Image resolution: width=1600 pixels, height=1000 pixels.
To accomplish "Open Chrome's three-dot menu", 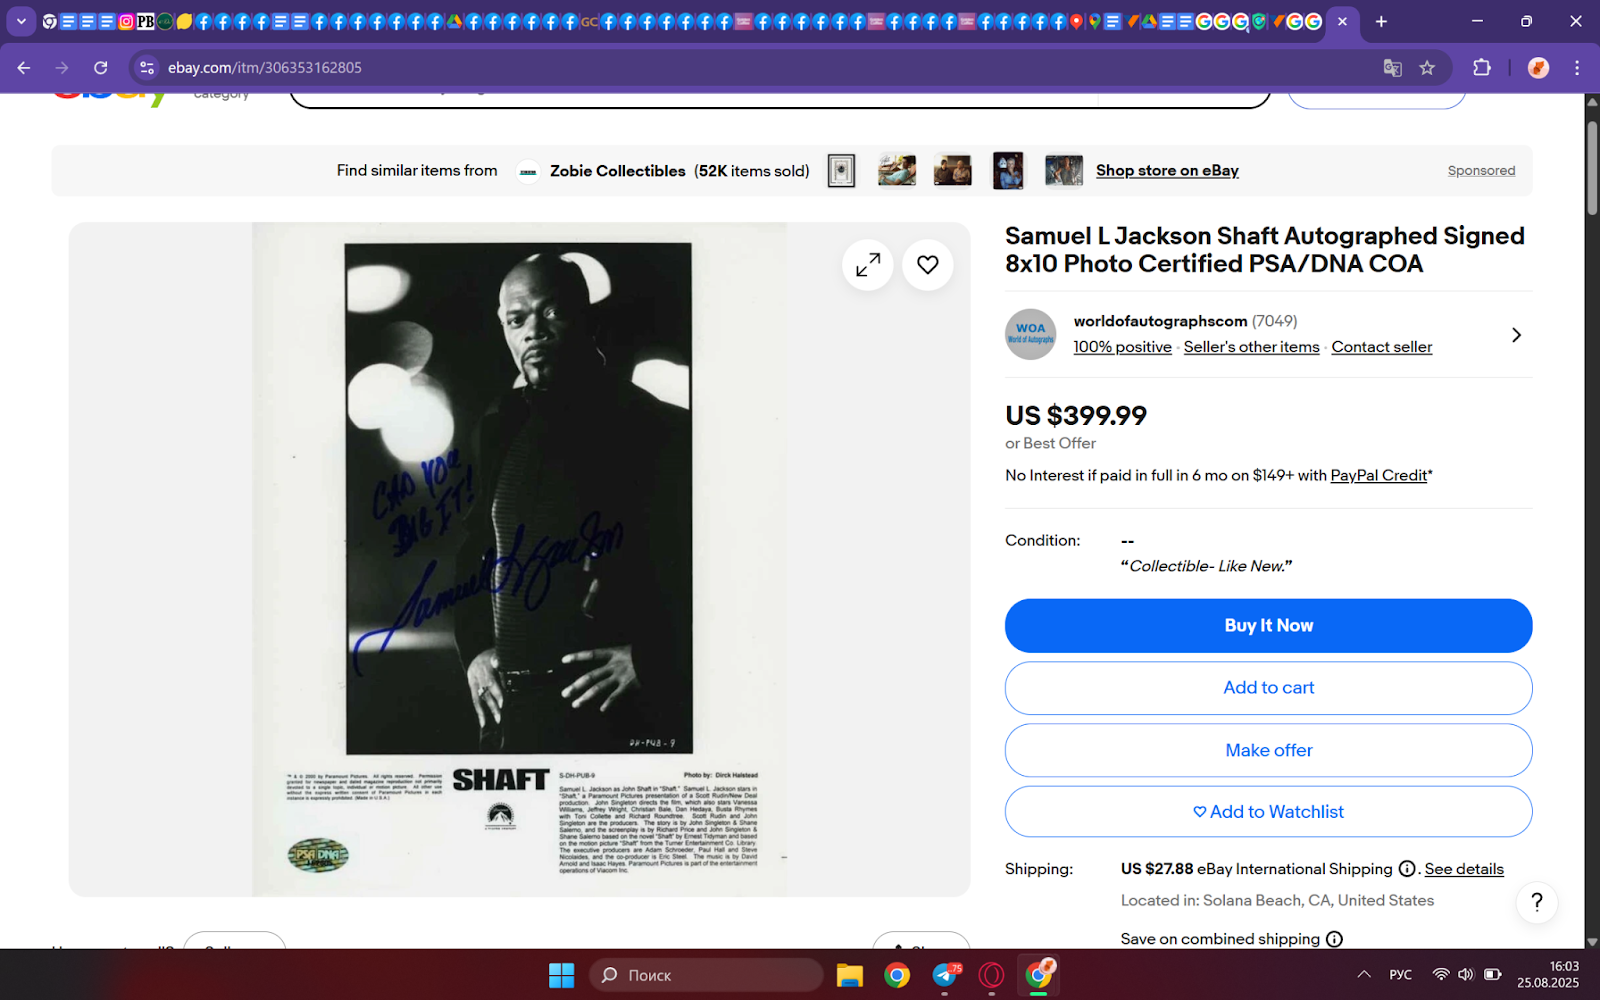I will 1577,68.
